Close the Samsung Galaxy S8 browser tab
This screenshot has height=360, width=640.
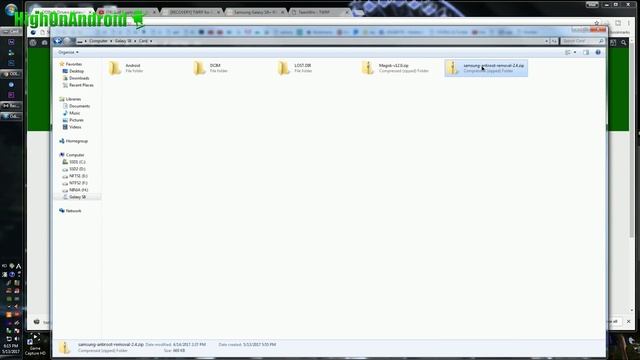click(282, 12)
